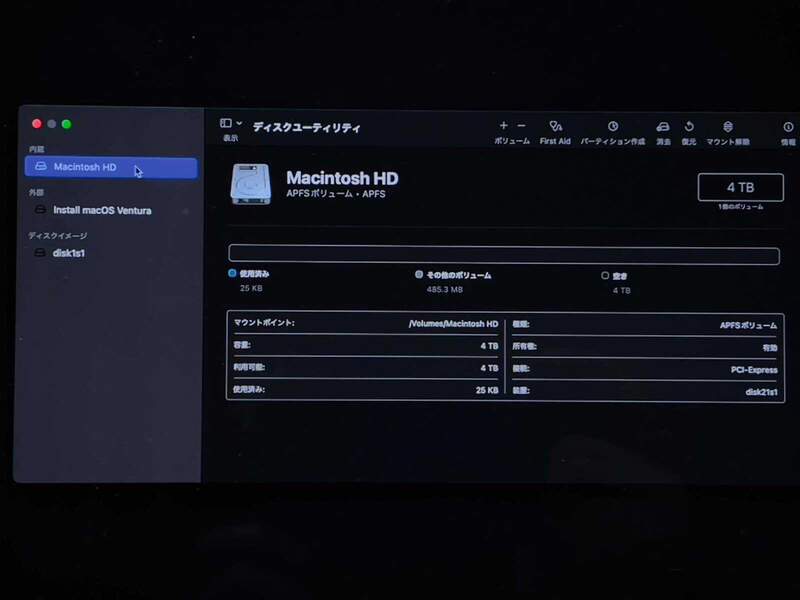Screen dimensions: 800x600
Task: Click the PCI-Express connection value
Action: (x=754, y=370)
